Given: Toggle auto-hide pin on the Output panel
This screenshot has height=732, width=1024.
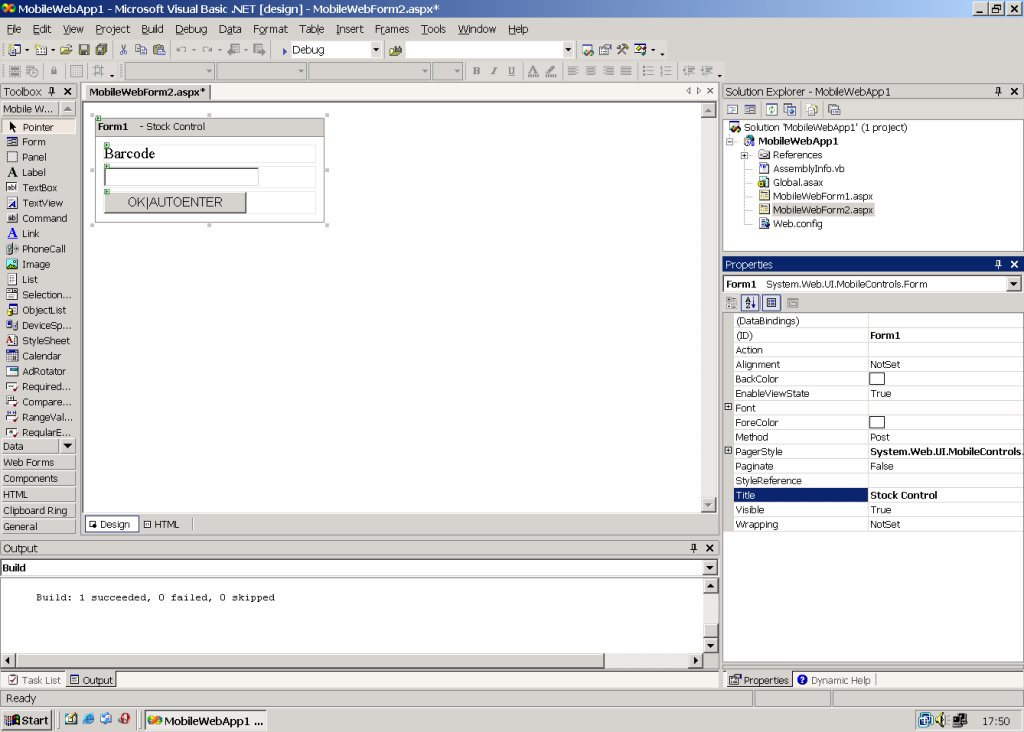Looking at the screenshot, I should (694, 548).
